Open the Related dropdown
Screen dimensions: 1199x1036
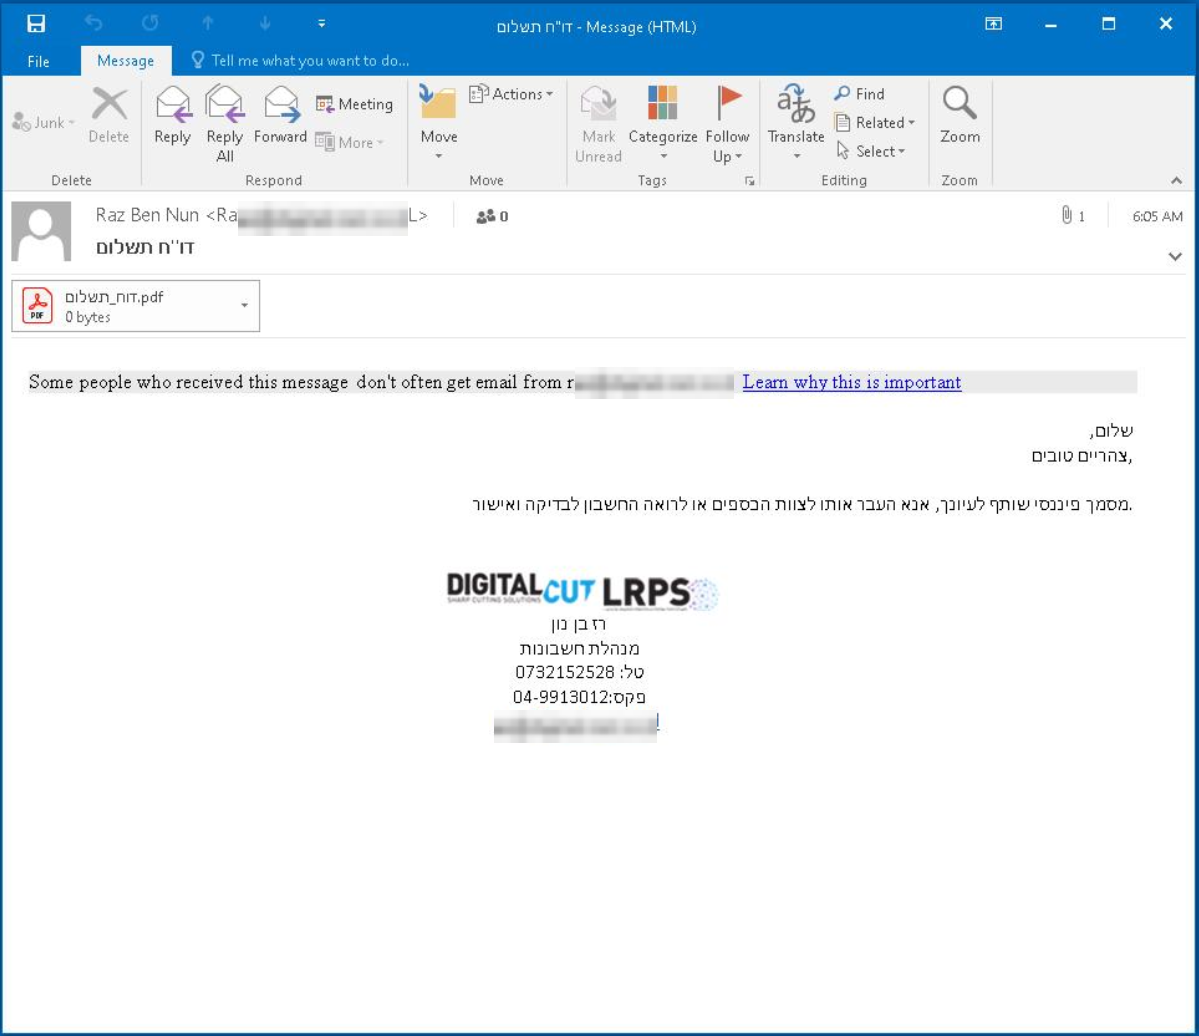tap(875, 122)
